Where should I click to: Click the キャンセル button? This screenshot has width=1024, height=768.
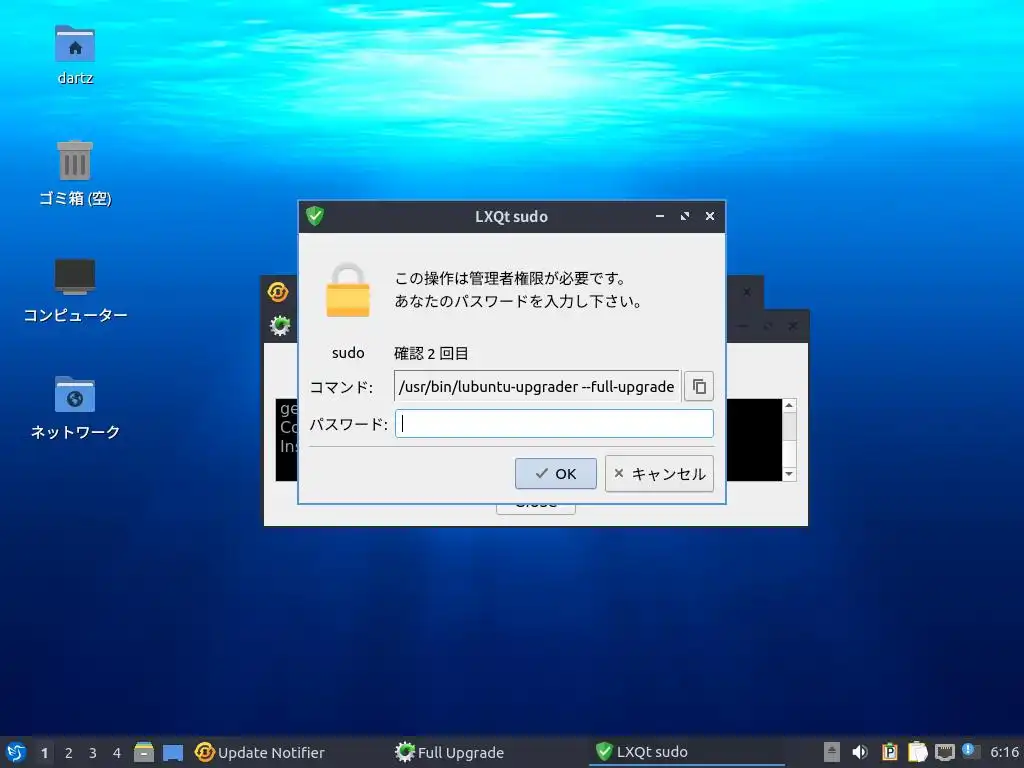pos(659,473)
